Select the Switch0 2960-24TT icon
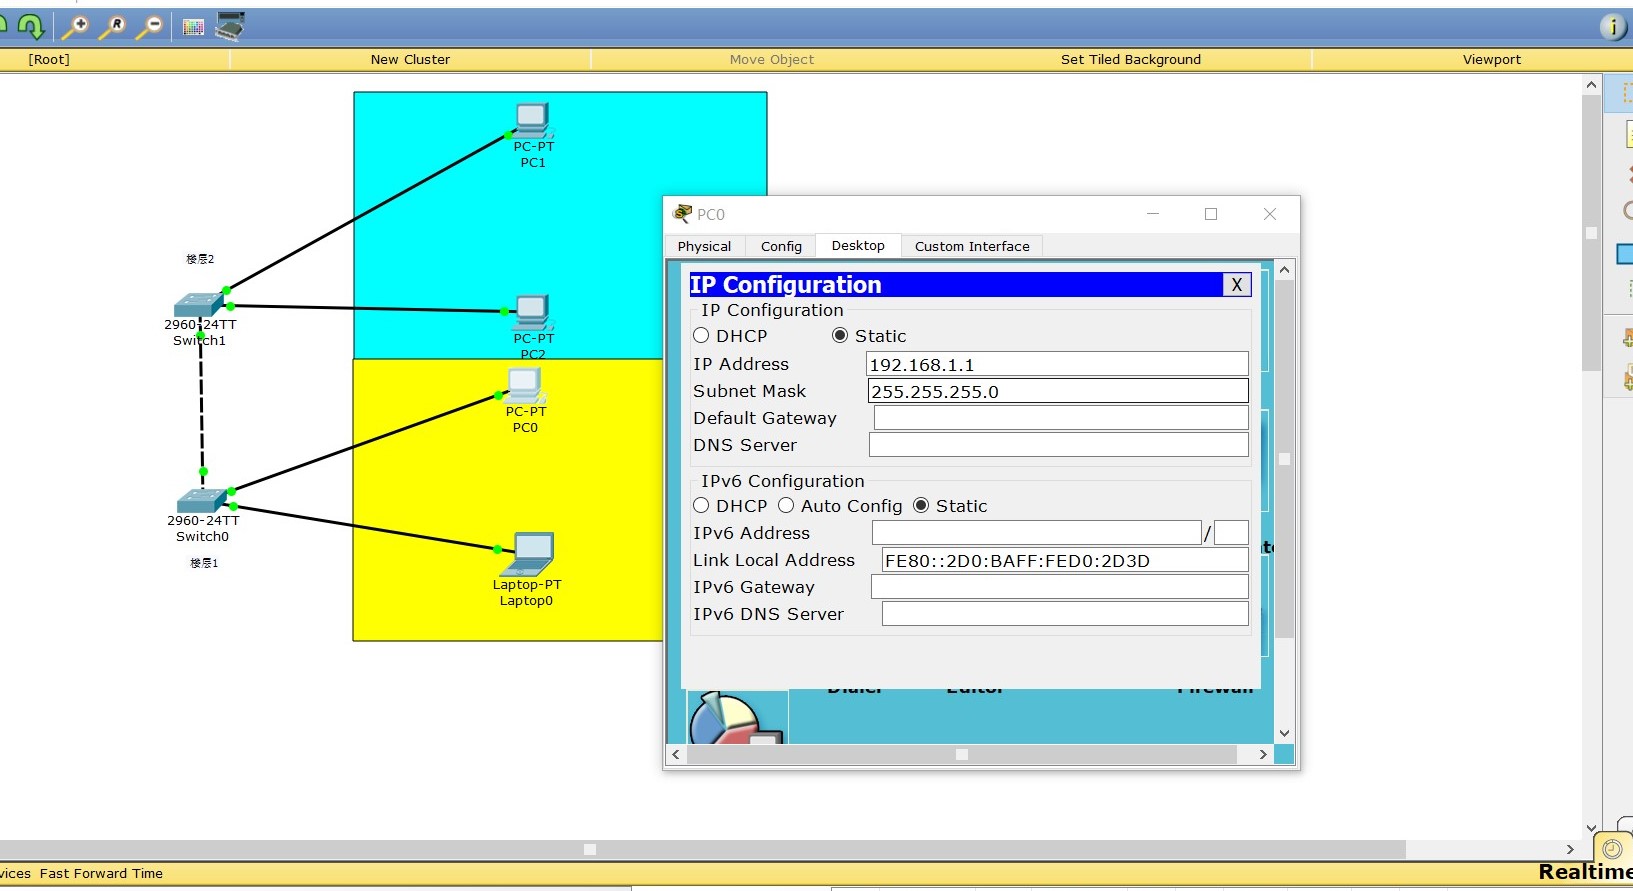 [x=201, y=501]
